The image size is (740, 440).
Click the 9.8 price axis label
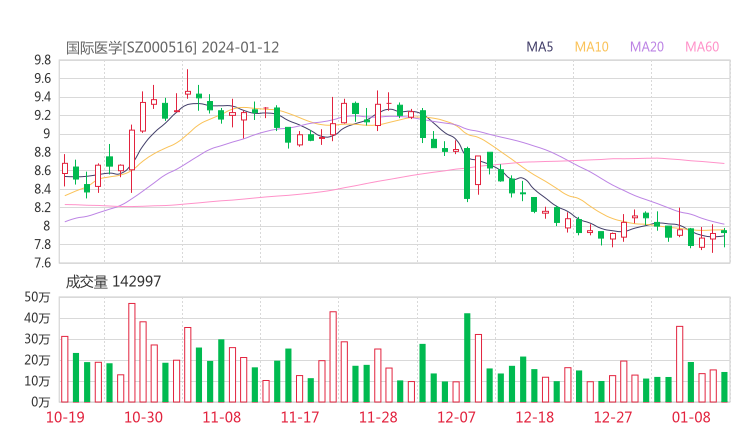point(42,60)
